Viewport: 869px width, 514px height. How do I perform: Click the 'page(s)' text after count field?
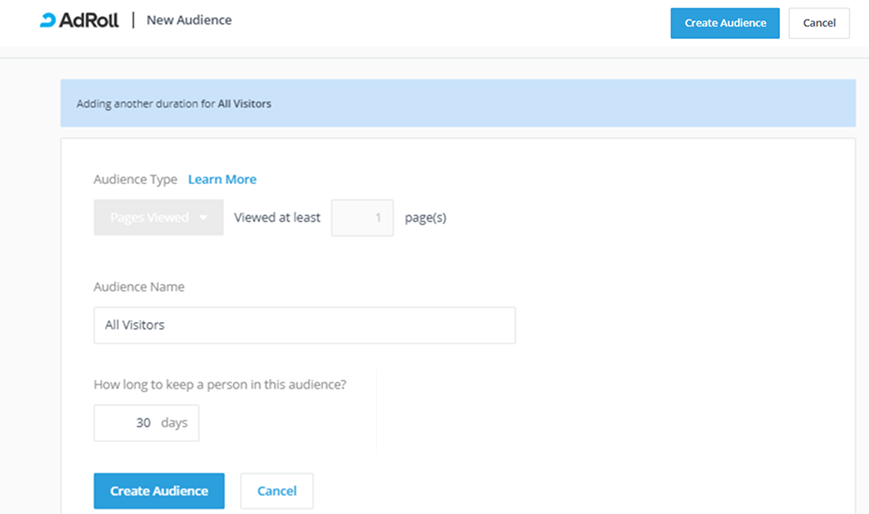[425, 217]
